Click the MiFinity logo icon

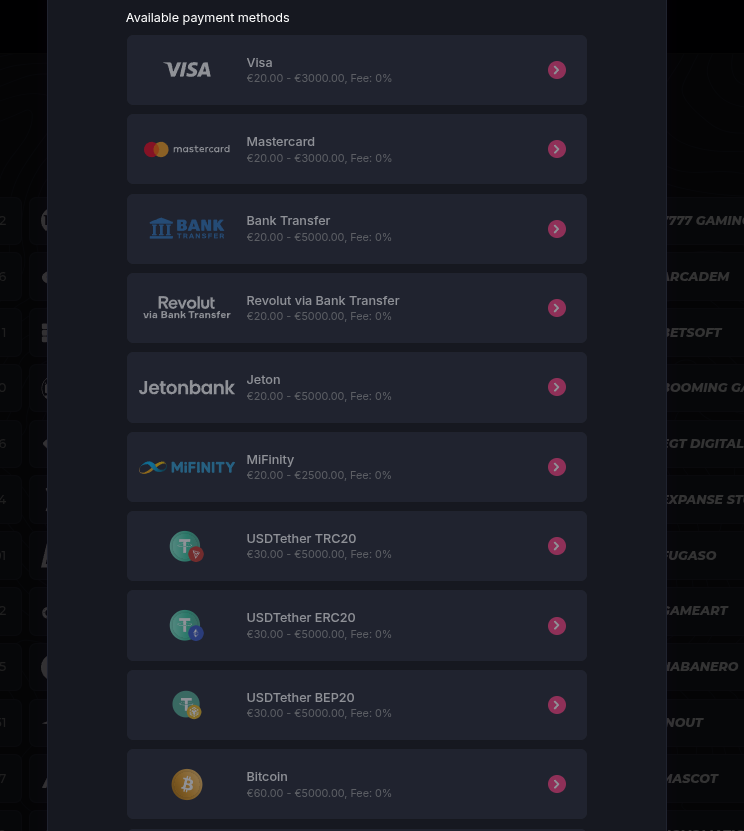[187, 467]
